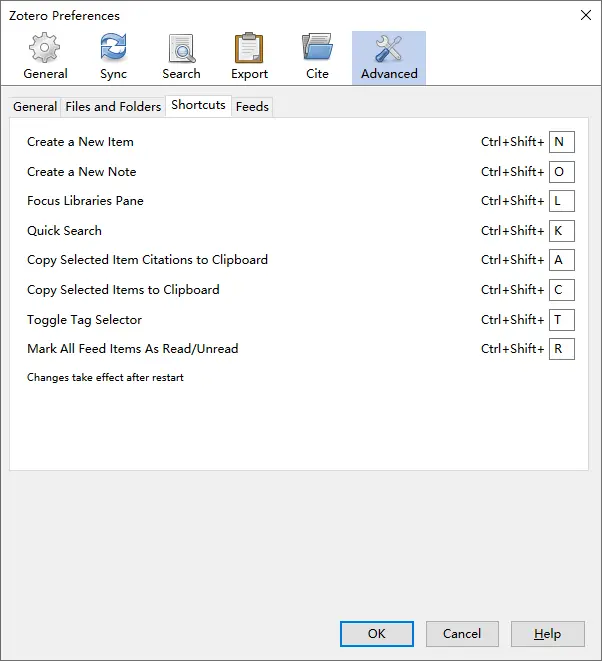Image resolution: width=602 pixels, height=661 pixels.
Task: Edit the Toggle Tag Selector shortcut key
Action: pyautogui.click(x=562, y=320)
